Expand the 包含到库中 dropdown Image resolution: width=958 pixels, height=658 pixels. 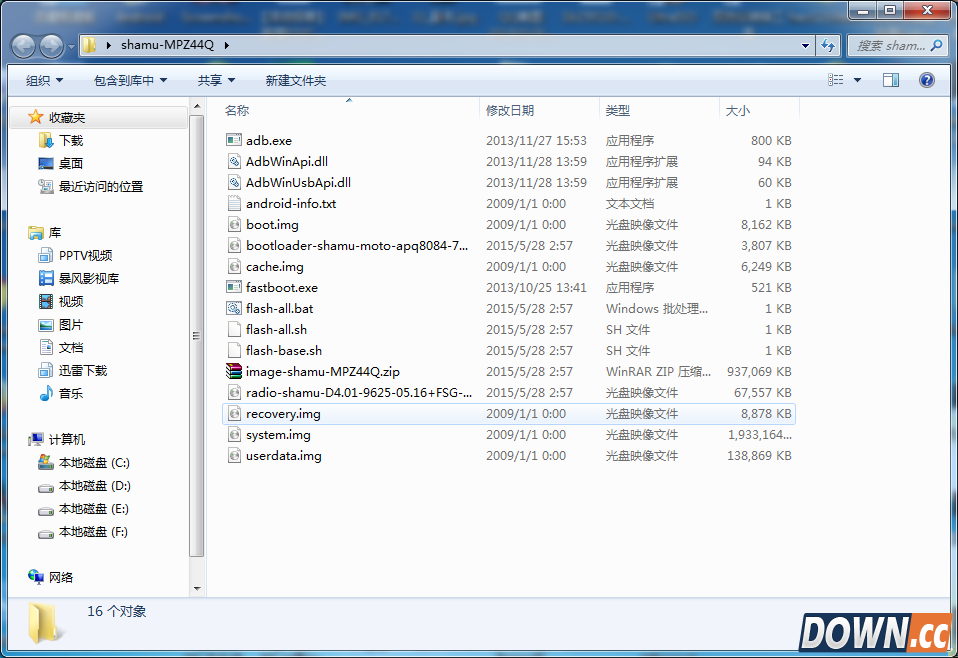130,80
